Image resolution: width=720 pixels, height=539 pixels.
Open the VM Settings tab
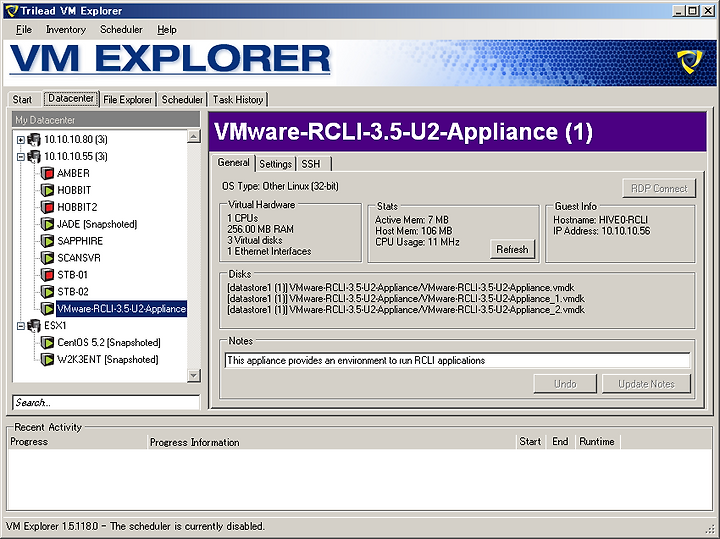(x=276, y=164)
